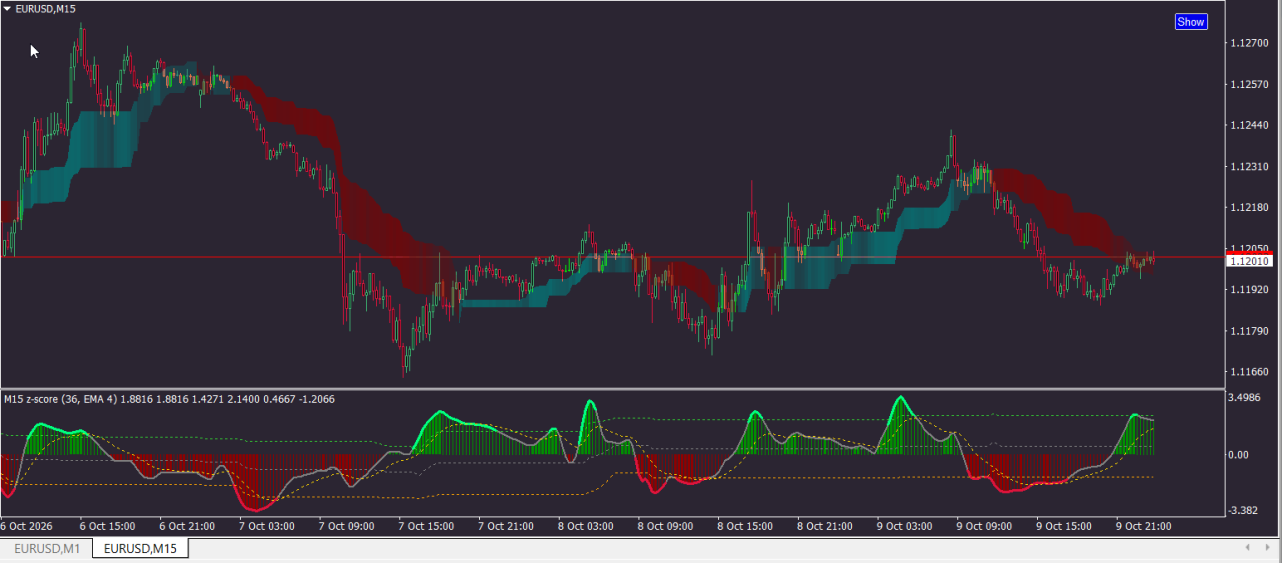Open the EURUSD,M15 chart title dropdown arrow
Image resolution: width=1282 pixels, height=563 pixels.
click(x=8, y=8)
